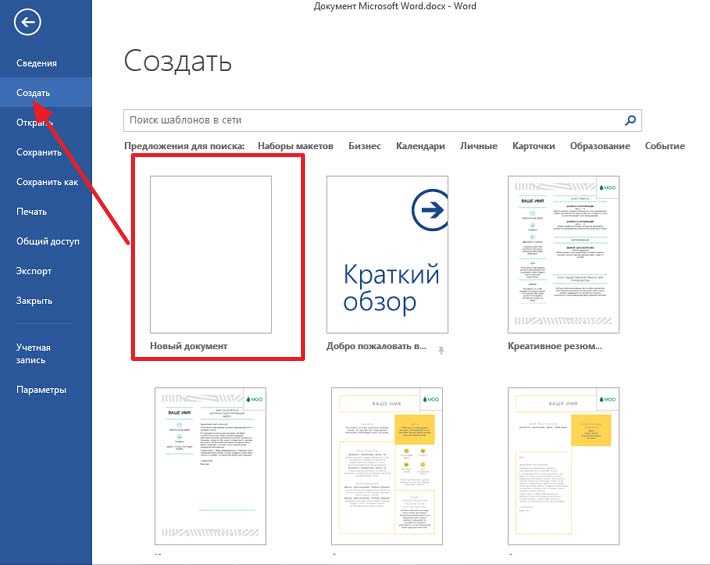
Task: Select Экспорт in the sidebar
Action: coord(34,271)
